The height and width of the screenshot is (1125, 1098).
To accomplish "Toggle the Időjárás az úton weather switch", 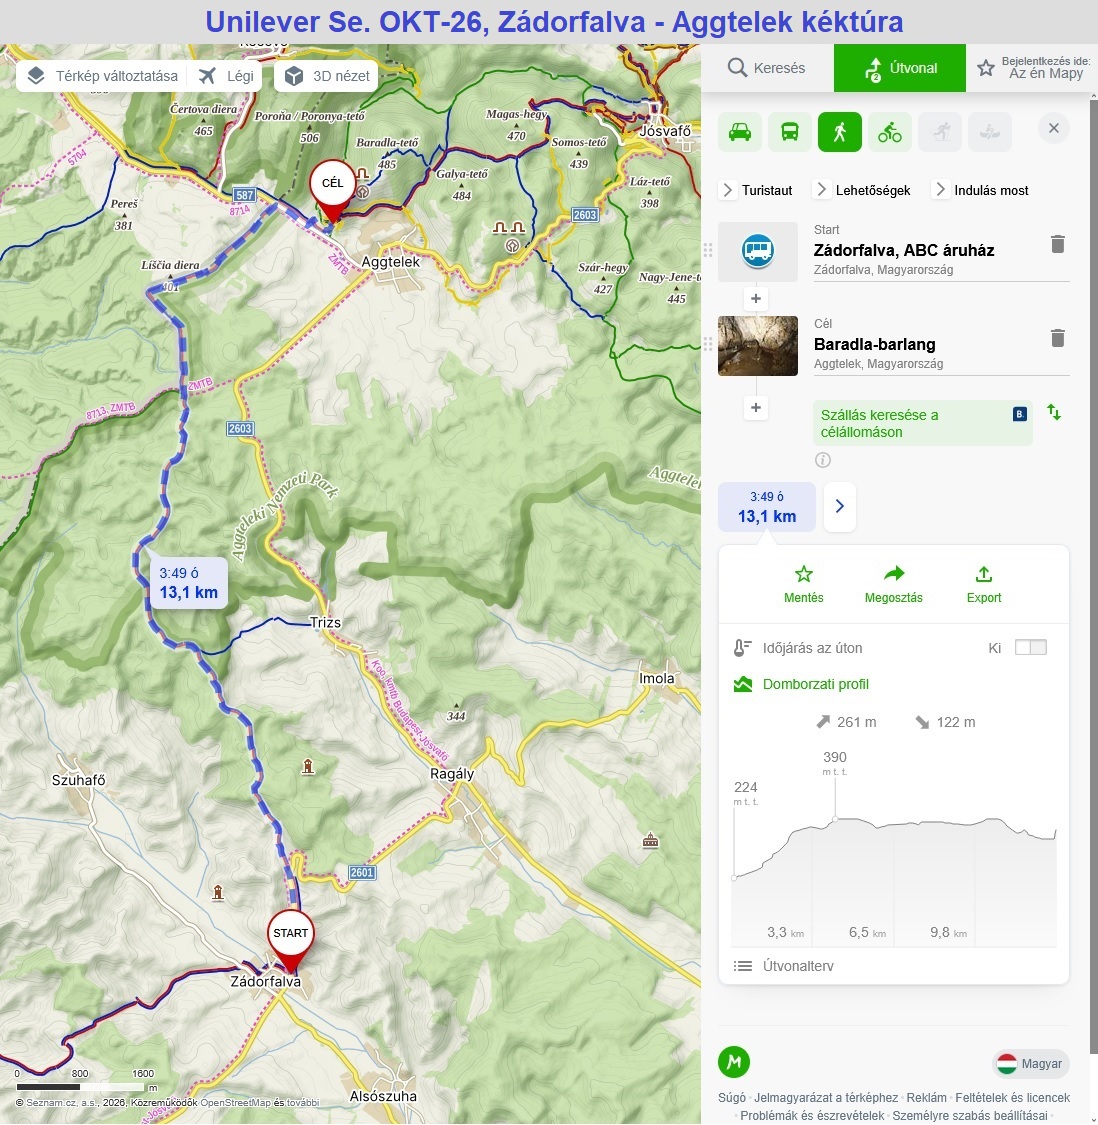I will [1031, 648].
